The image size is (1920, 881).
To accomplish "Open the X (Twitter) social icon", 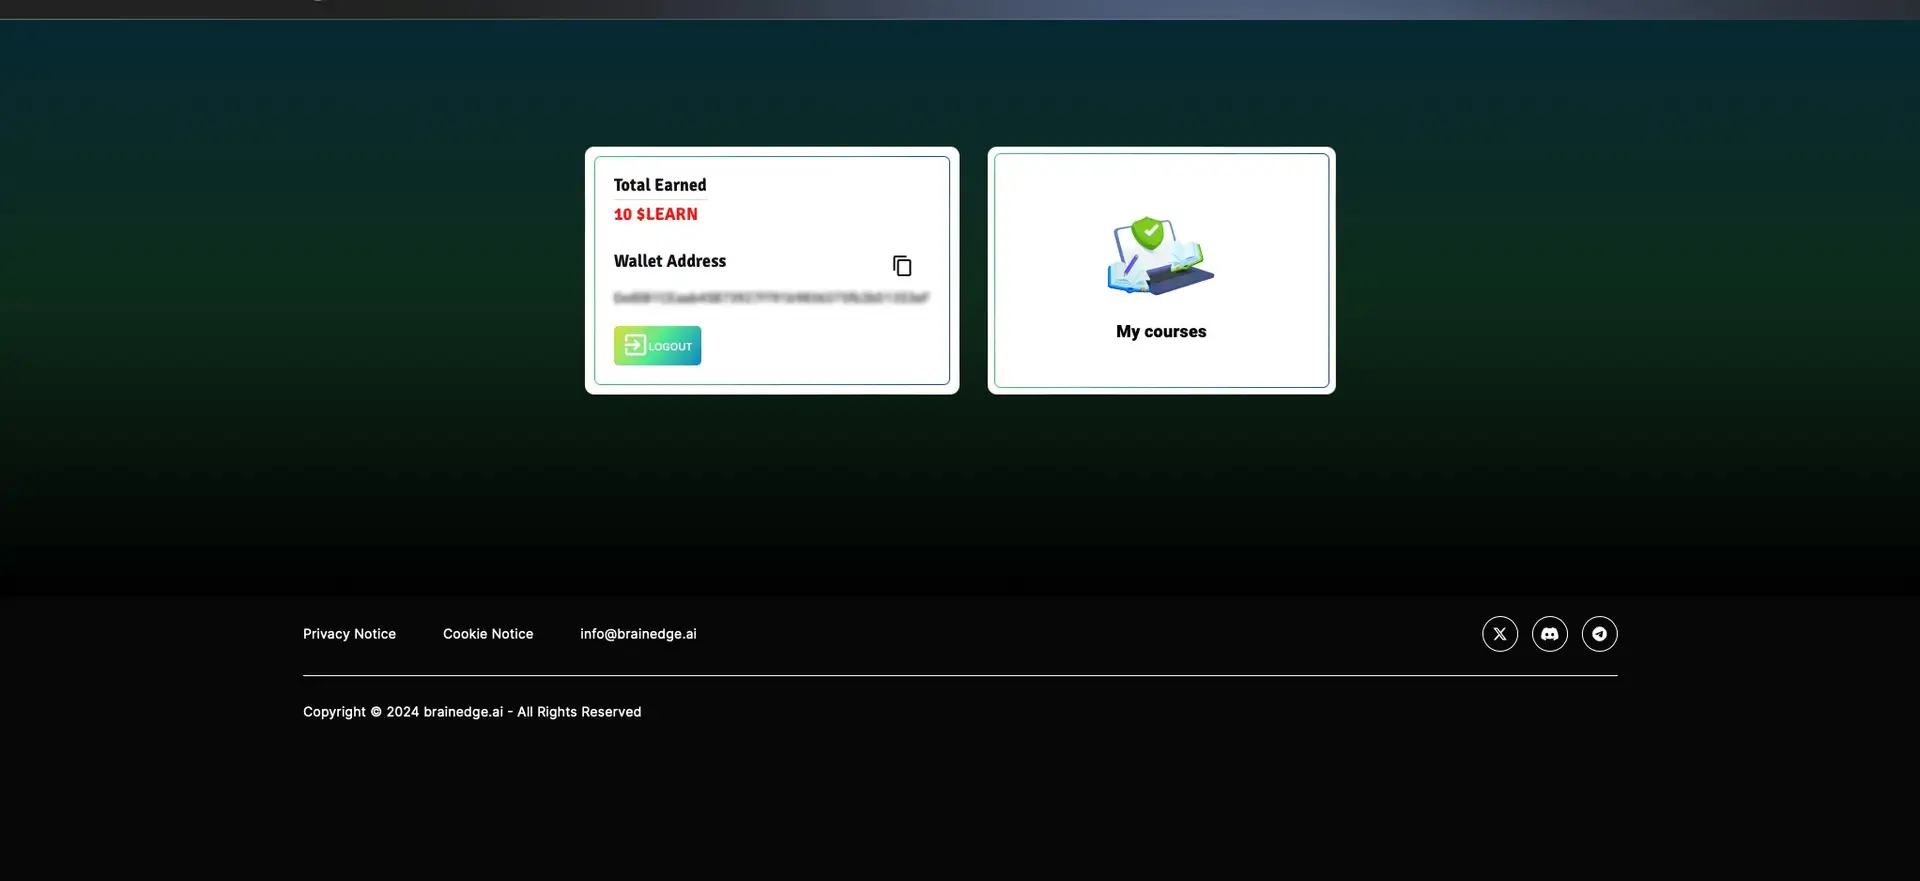I will (1499, 634).
